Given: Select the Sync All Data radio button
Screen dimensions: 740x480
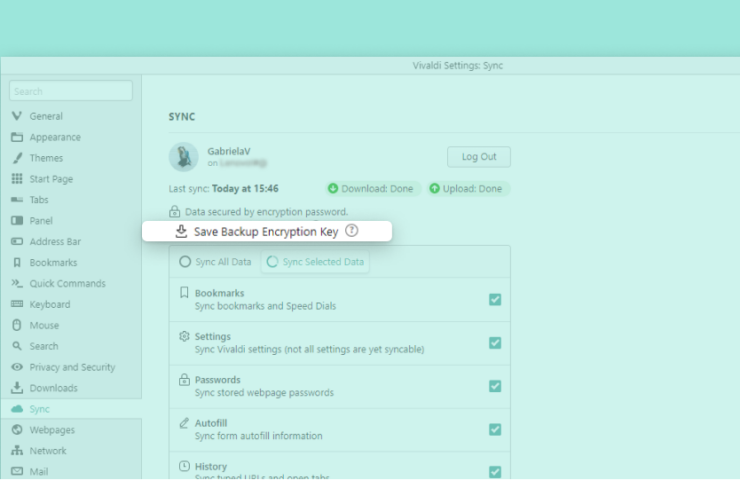Looking at the screenshot, I should pyautogui.click(x=185, y=261).
